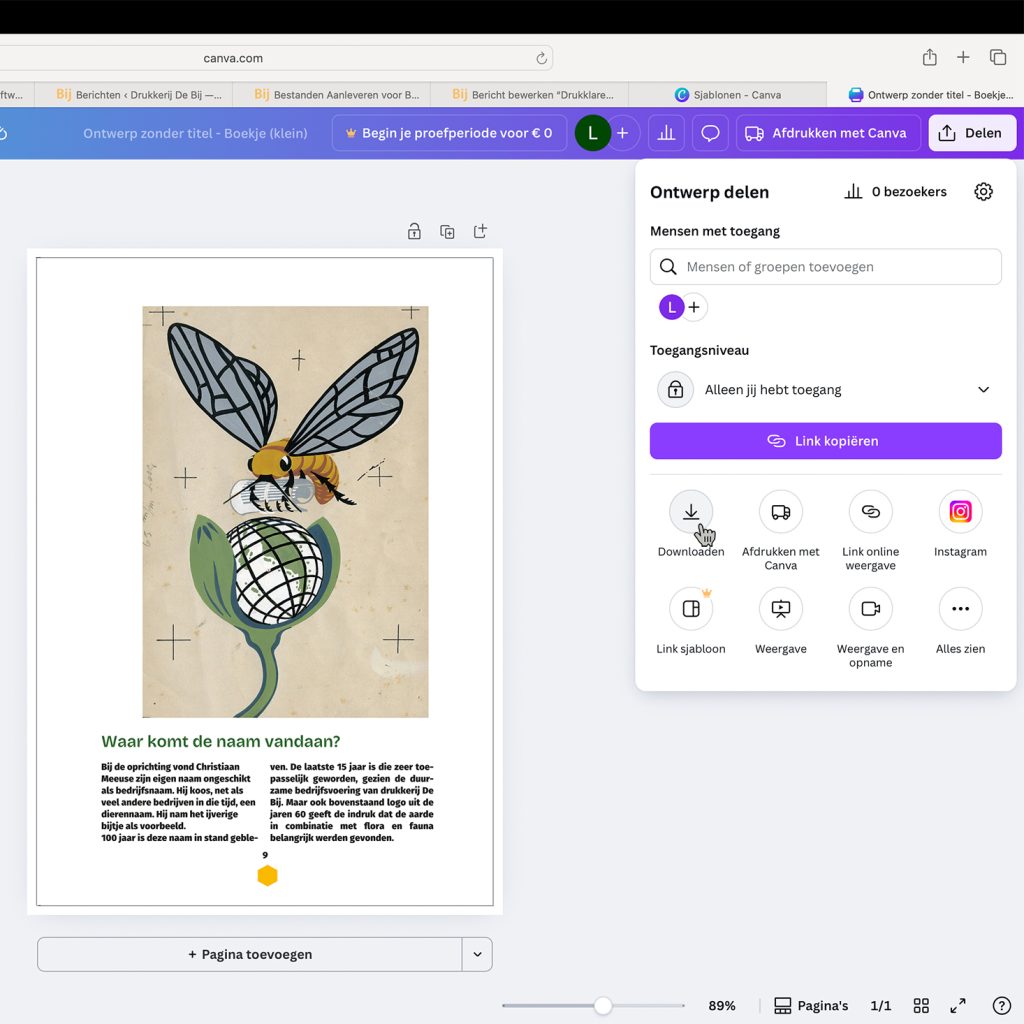Viewport: 1024px width, 1024px height.
Task: Toggle grid view of pages
Action: tap(921, 1006)
